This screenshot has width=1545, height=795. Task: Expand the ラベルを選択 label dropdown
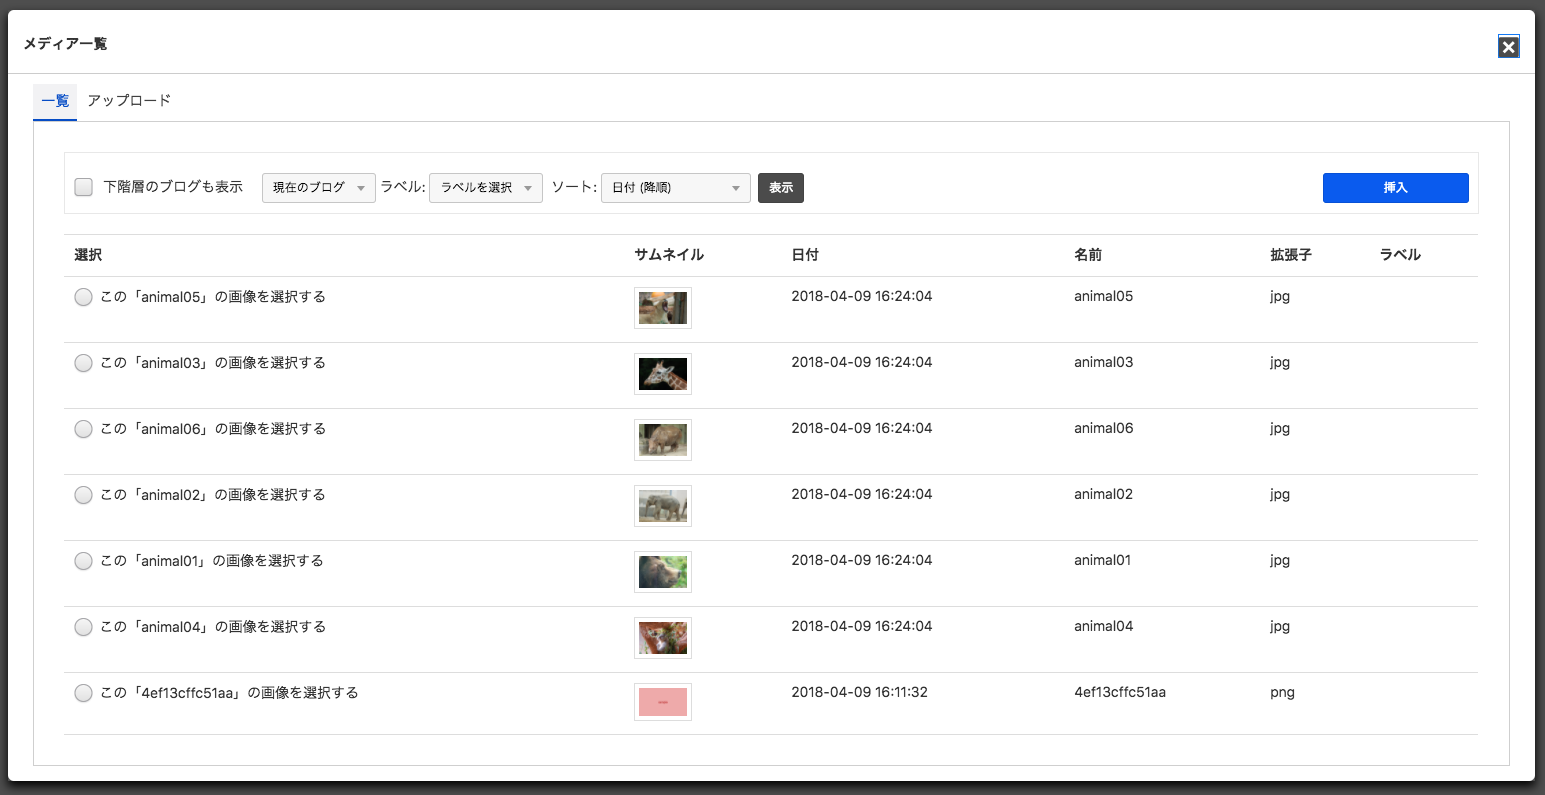point(485,188)
